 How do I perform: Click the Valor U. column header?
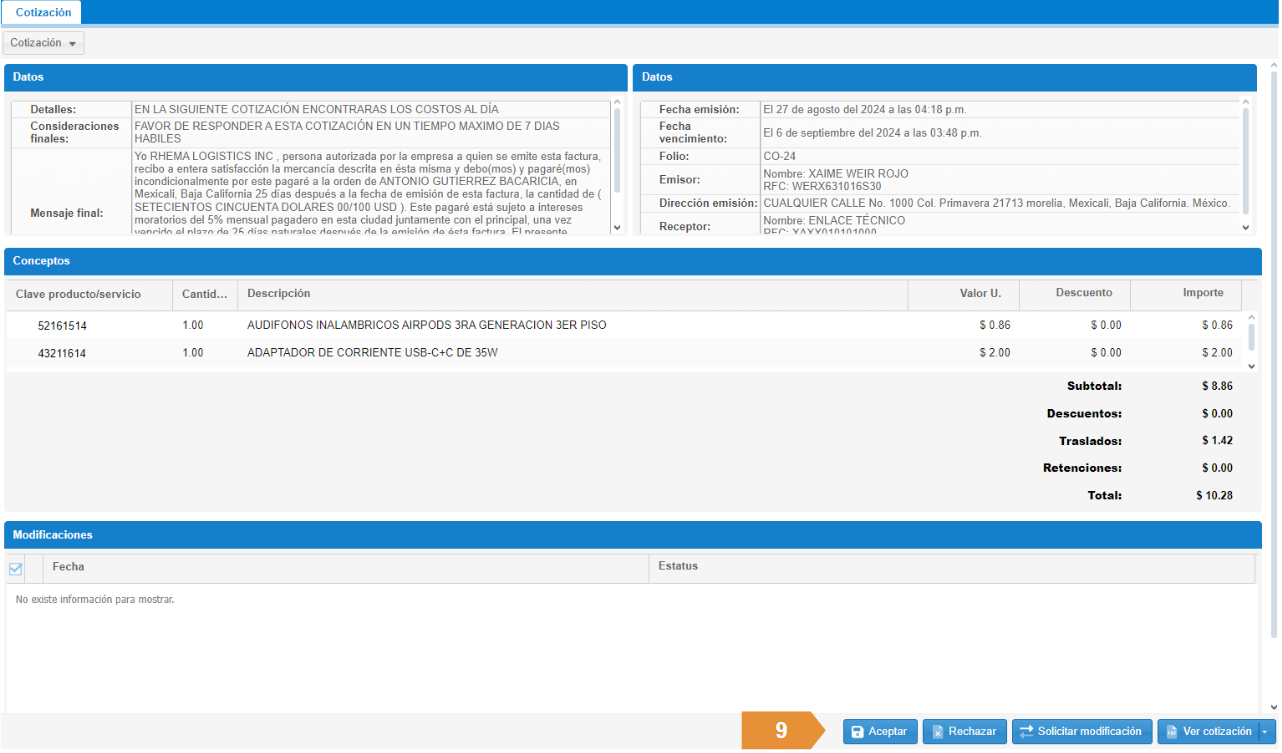(x=980, y=294)
